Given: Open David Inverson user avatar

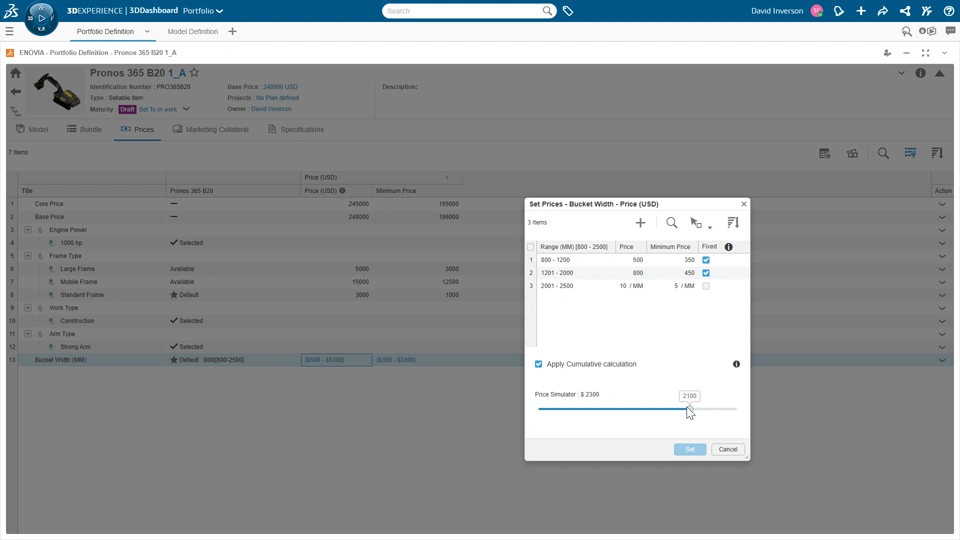Looking at the screenshot, I should pyautogui.click(x=817, y=11).
